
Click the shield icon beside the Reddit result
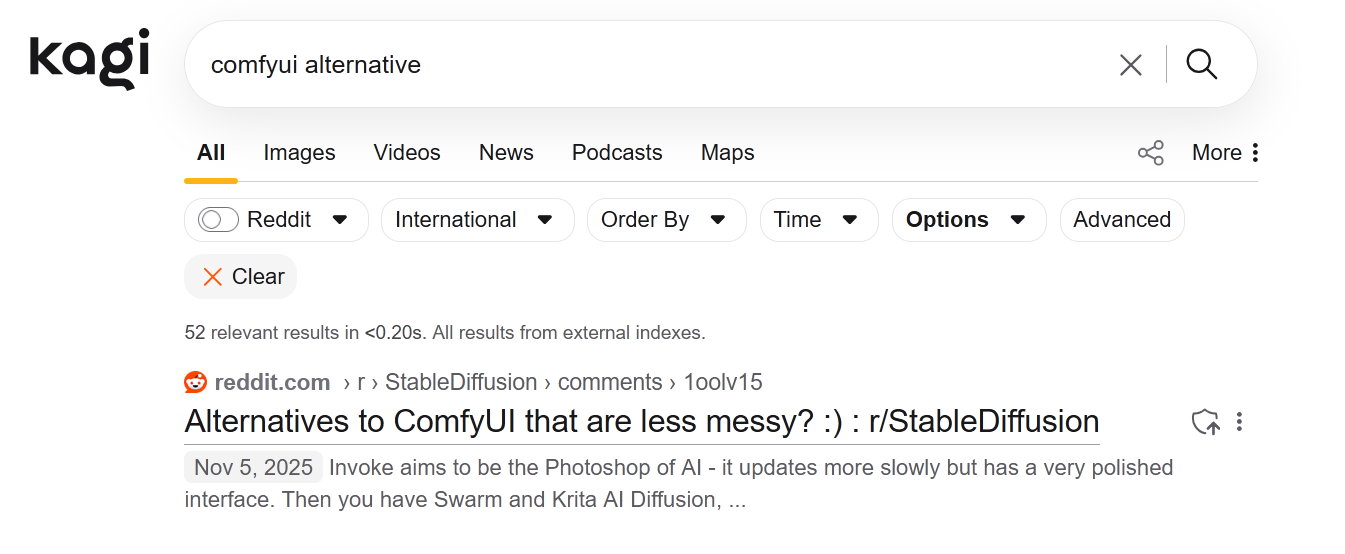(x=1206, y=422)
